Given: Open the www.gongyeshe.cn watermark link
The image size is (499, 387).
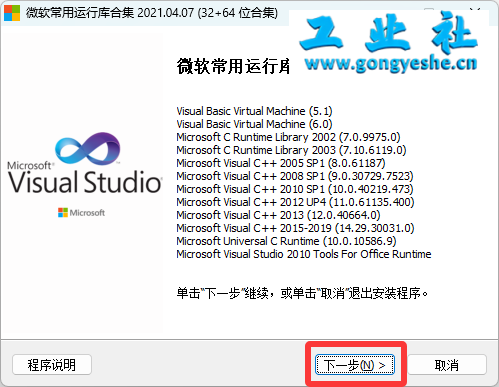Looking at the screenshot, I should pyautogui.click(x=391, y=63).
